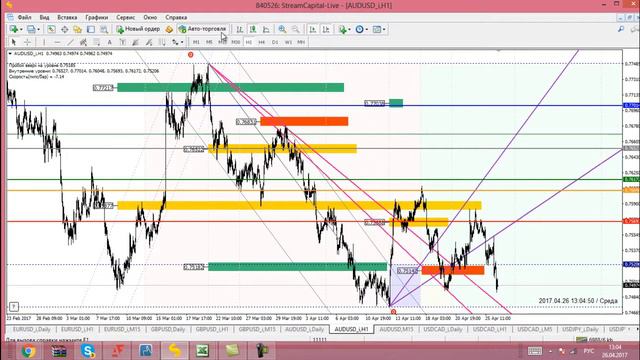This screenshot has height=360, width=640.
Task: Open the Вид menu
Action: pos(44,18)
